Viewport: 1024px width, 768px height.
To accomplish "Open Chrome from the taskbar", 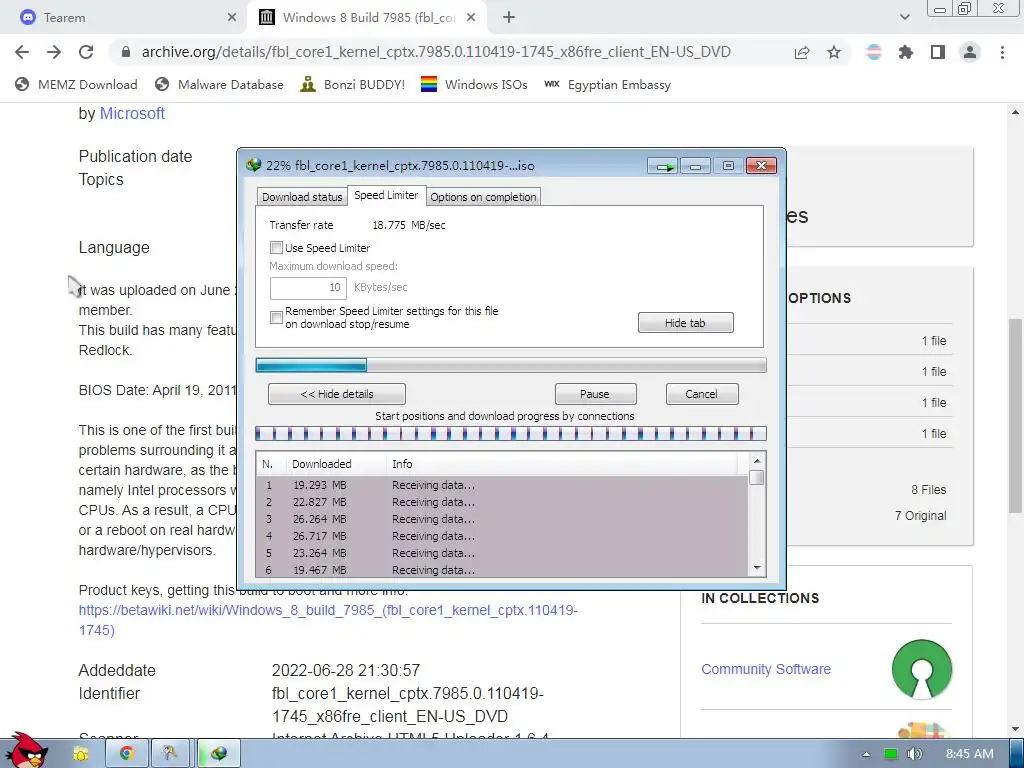I will (127, 754).
